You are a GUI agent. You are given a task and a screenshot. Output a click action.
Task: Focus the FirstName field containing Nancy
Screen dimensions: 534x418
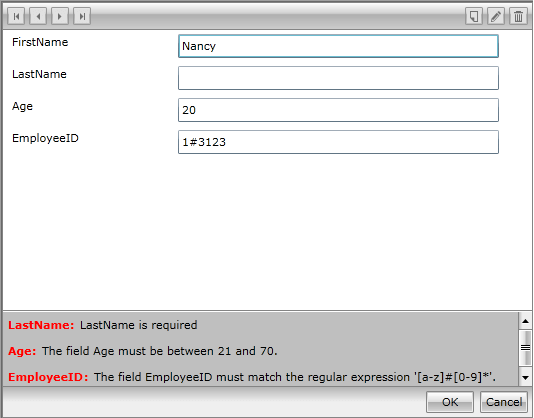338,46
